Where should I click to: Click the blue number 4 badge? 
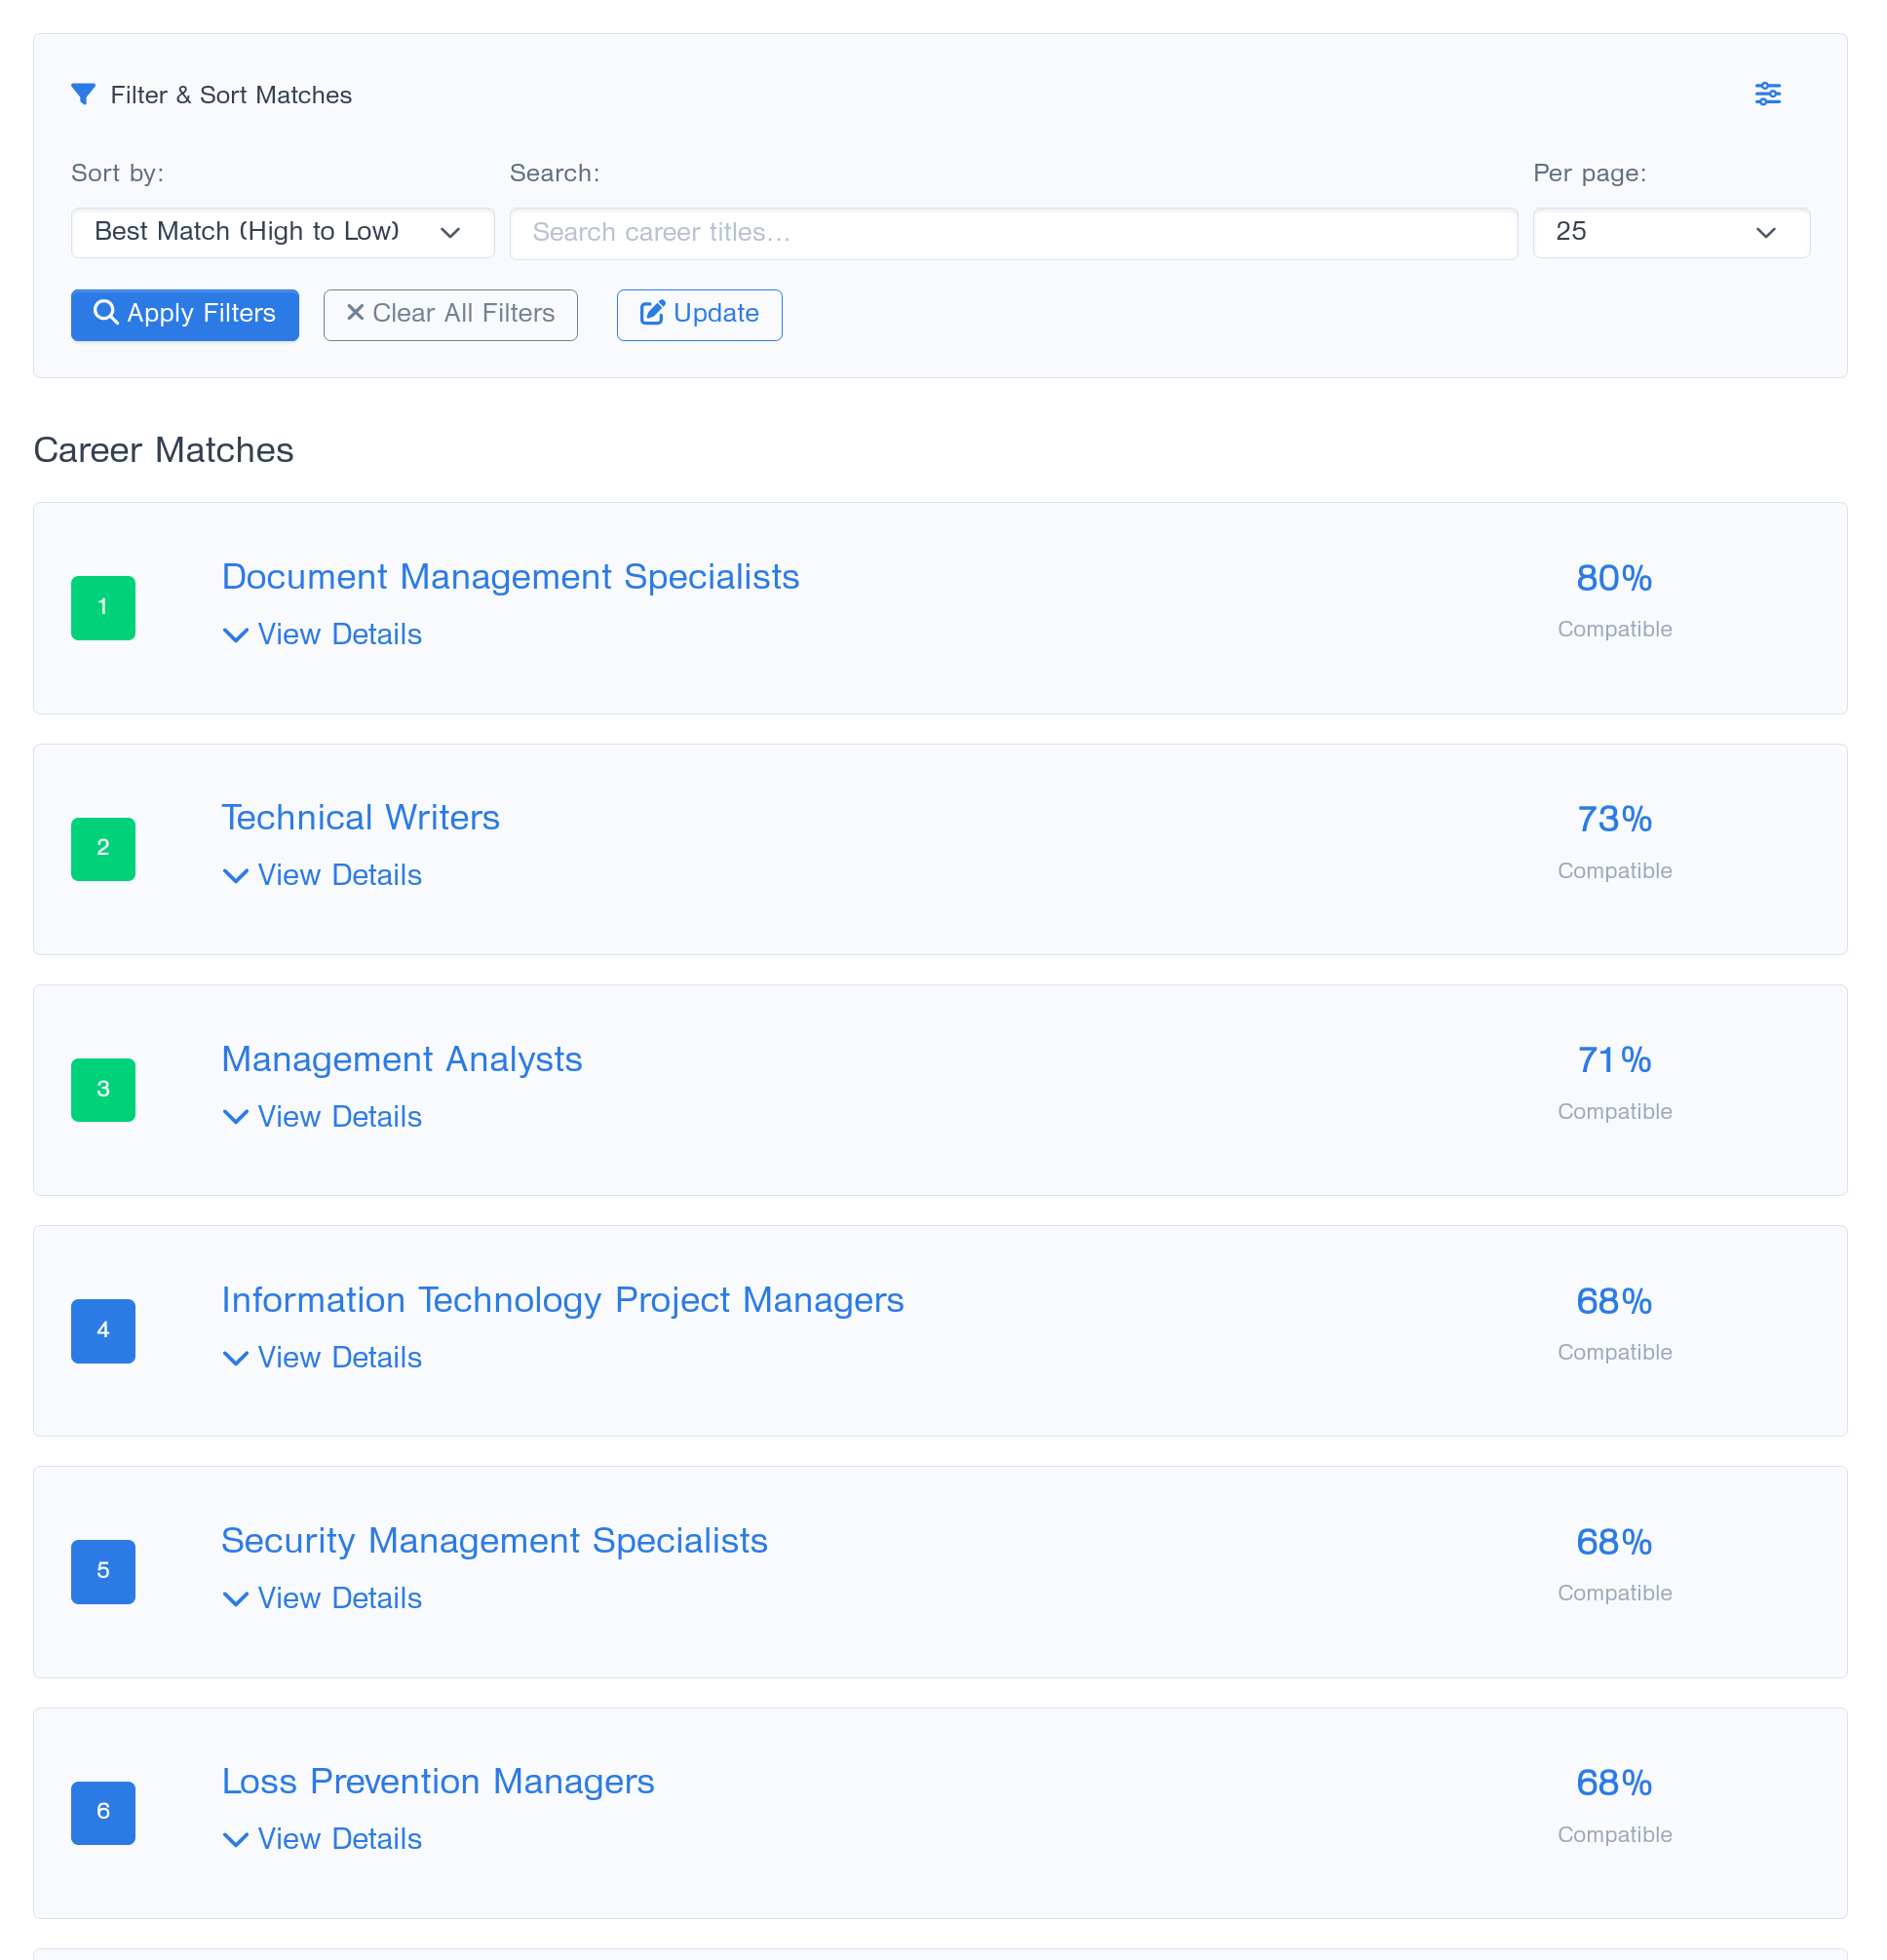pyautogui.click(x=102, y=1330)
